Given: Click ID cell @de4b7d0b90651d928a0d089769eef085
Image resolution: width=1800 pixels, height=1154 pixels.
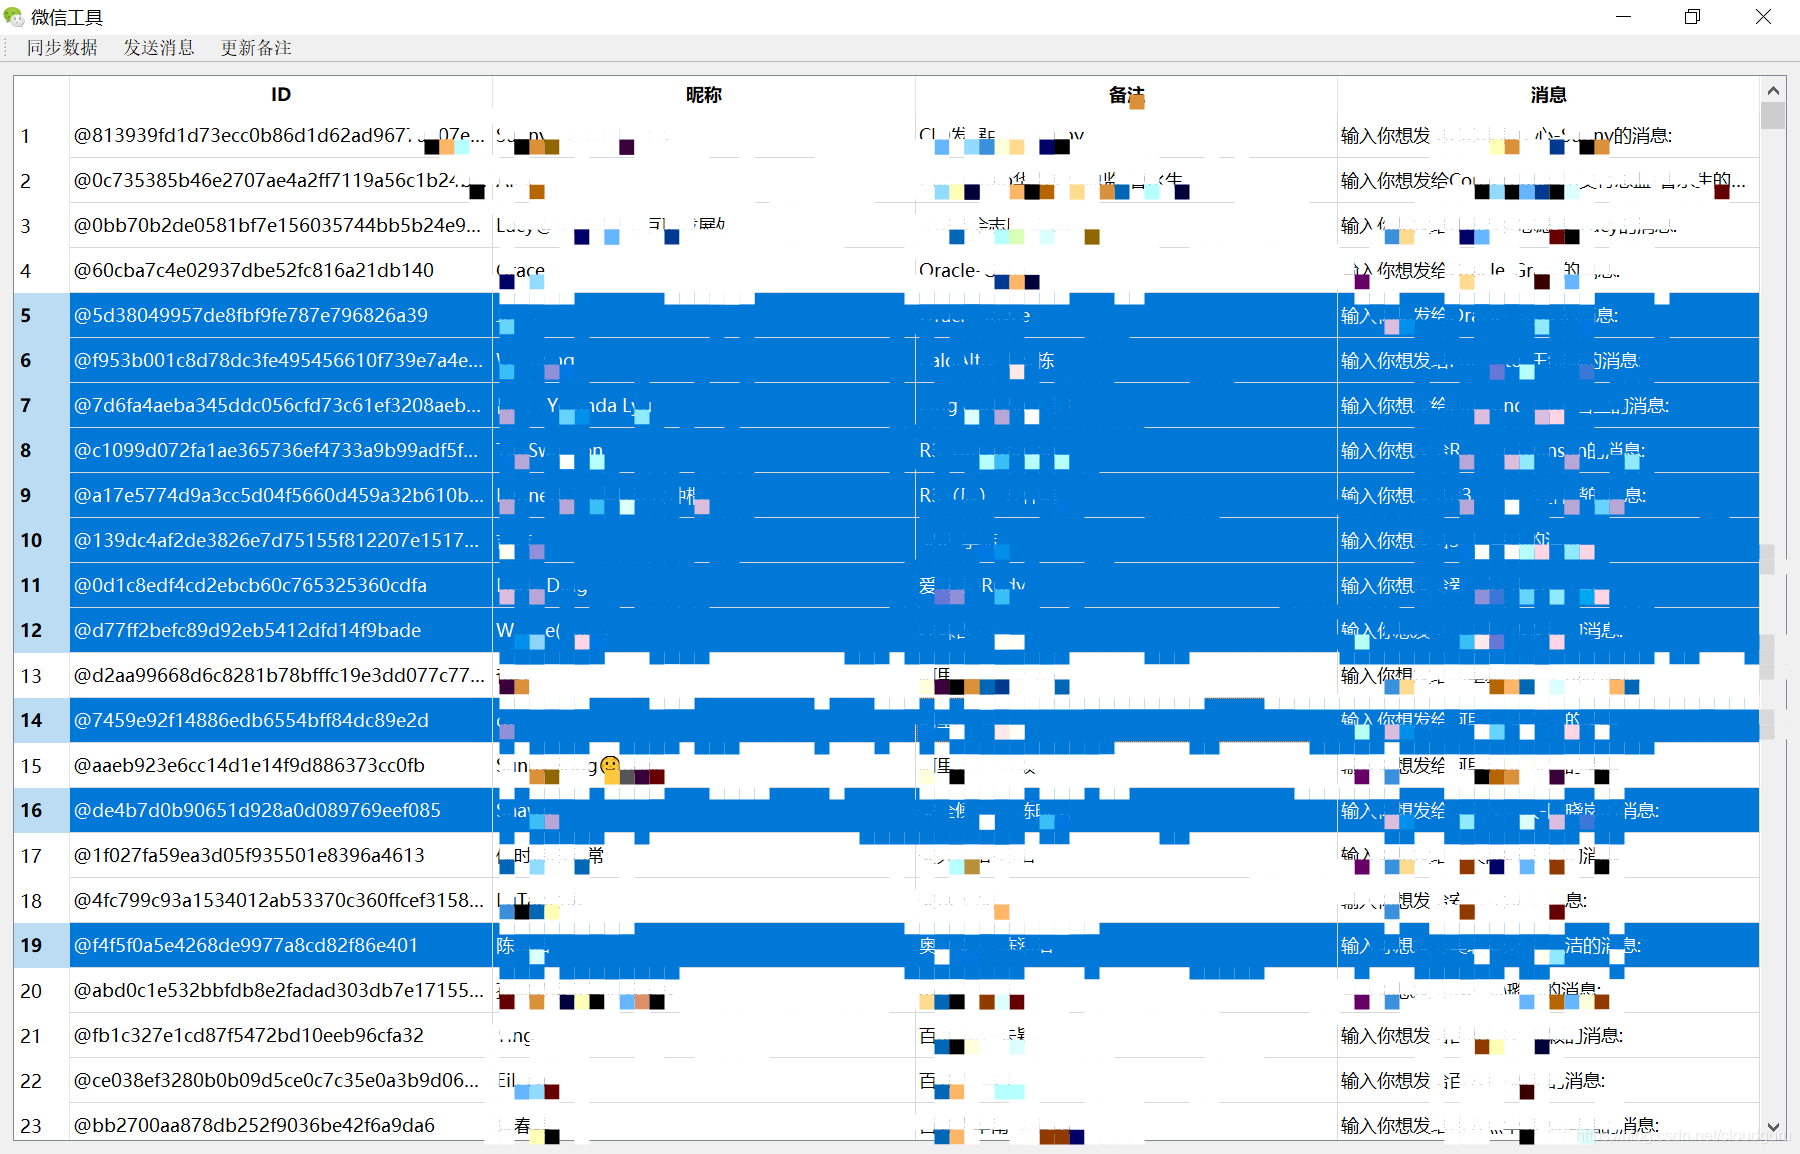Looking at the screenshot, I should point(281,810).
